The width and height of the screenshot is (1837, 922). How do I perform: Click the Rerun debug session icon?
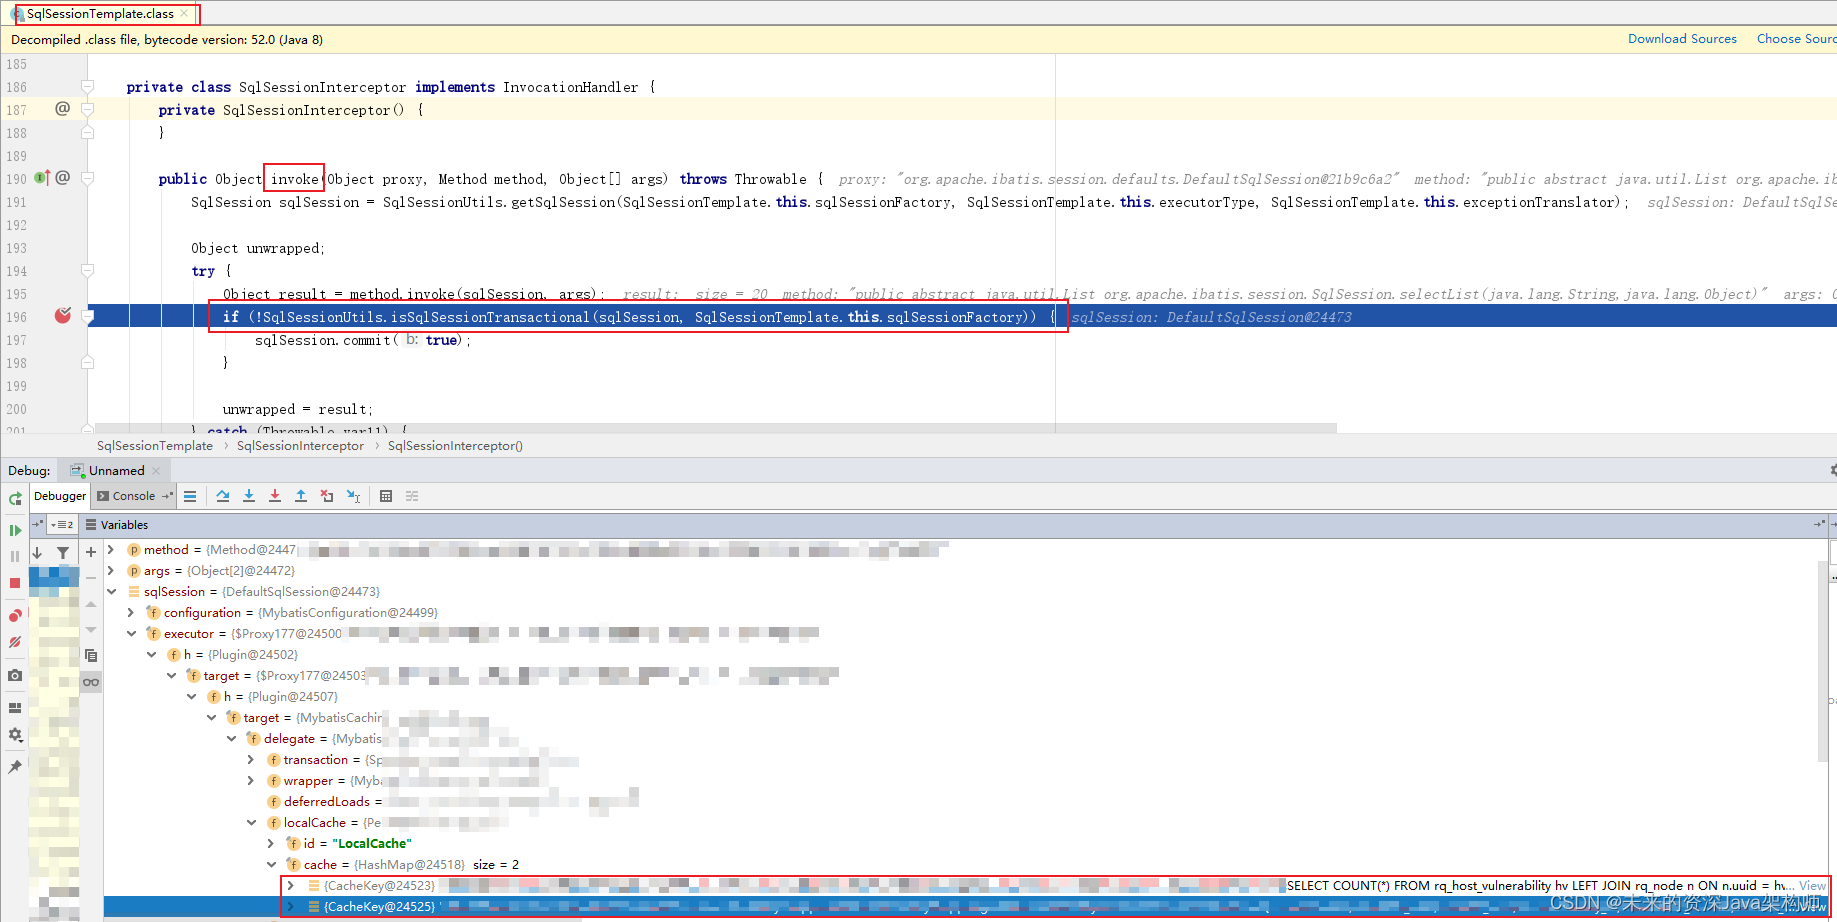(x=15, y=498)
